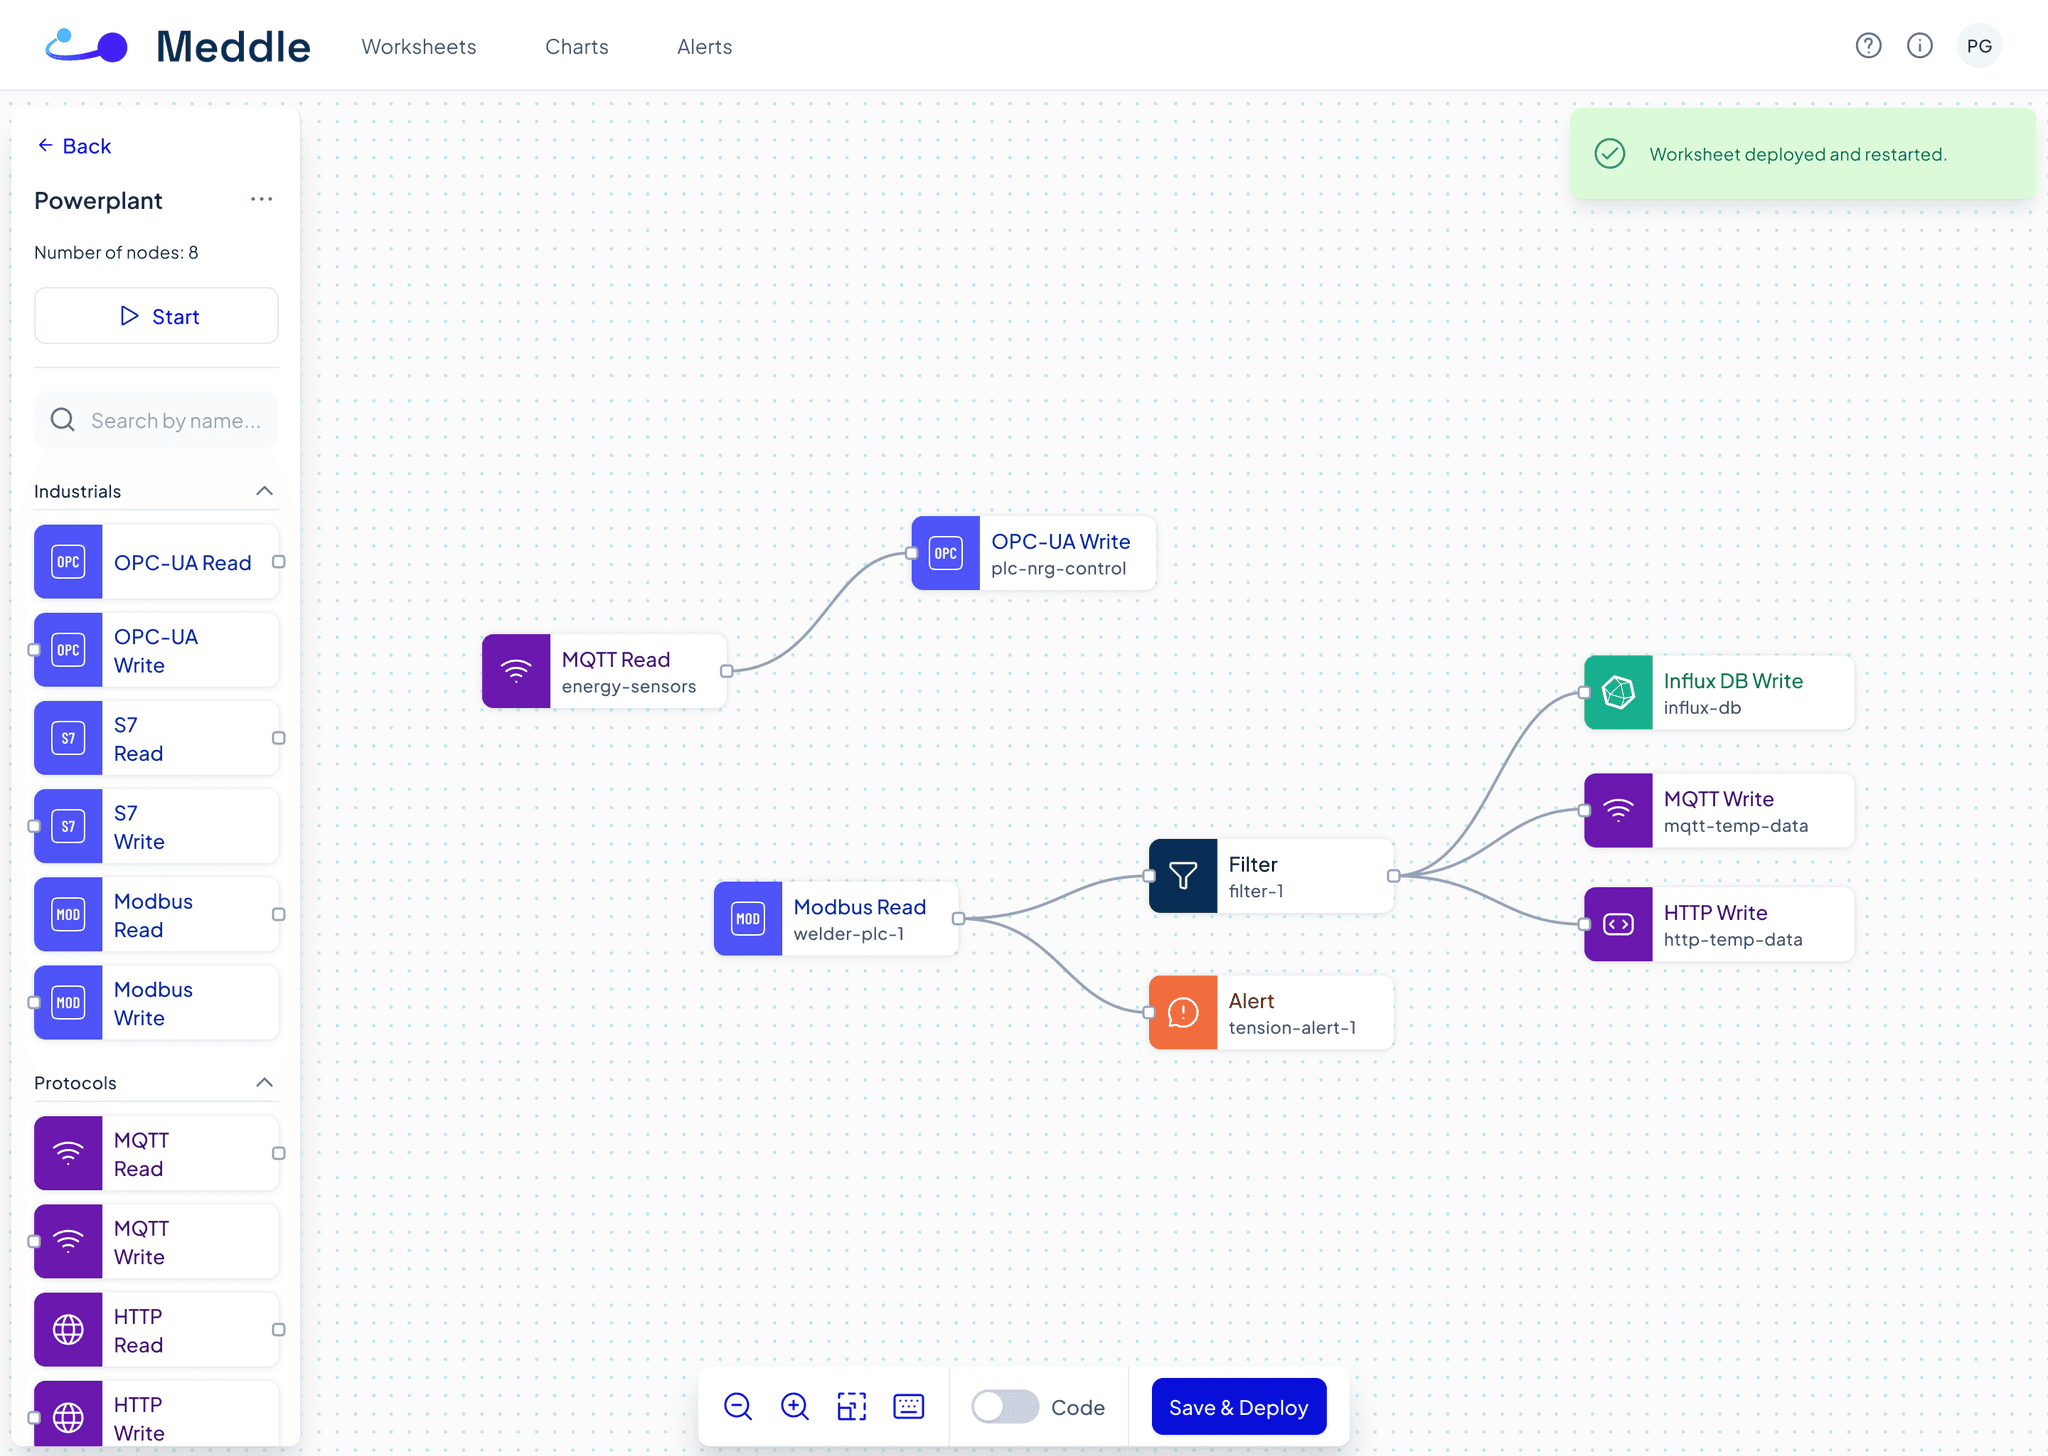
Task: Click the output port of Modbus Read node
Action: [x=958, y=918]
